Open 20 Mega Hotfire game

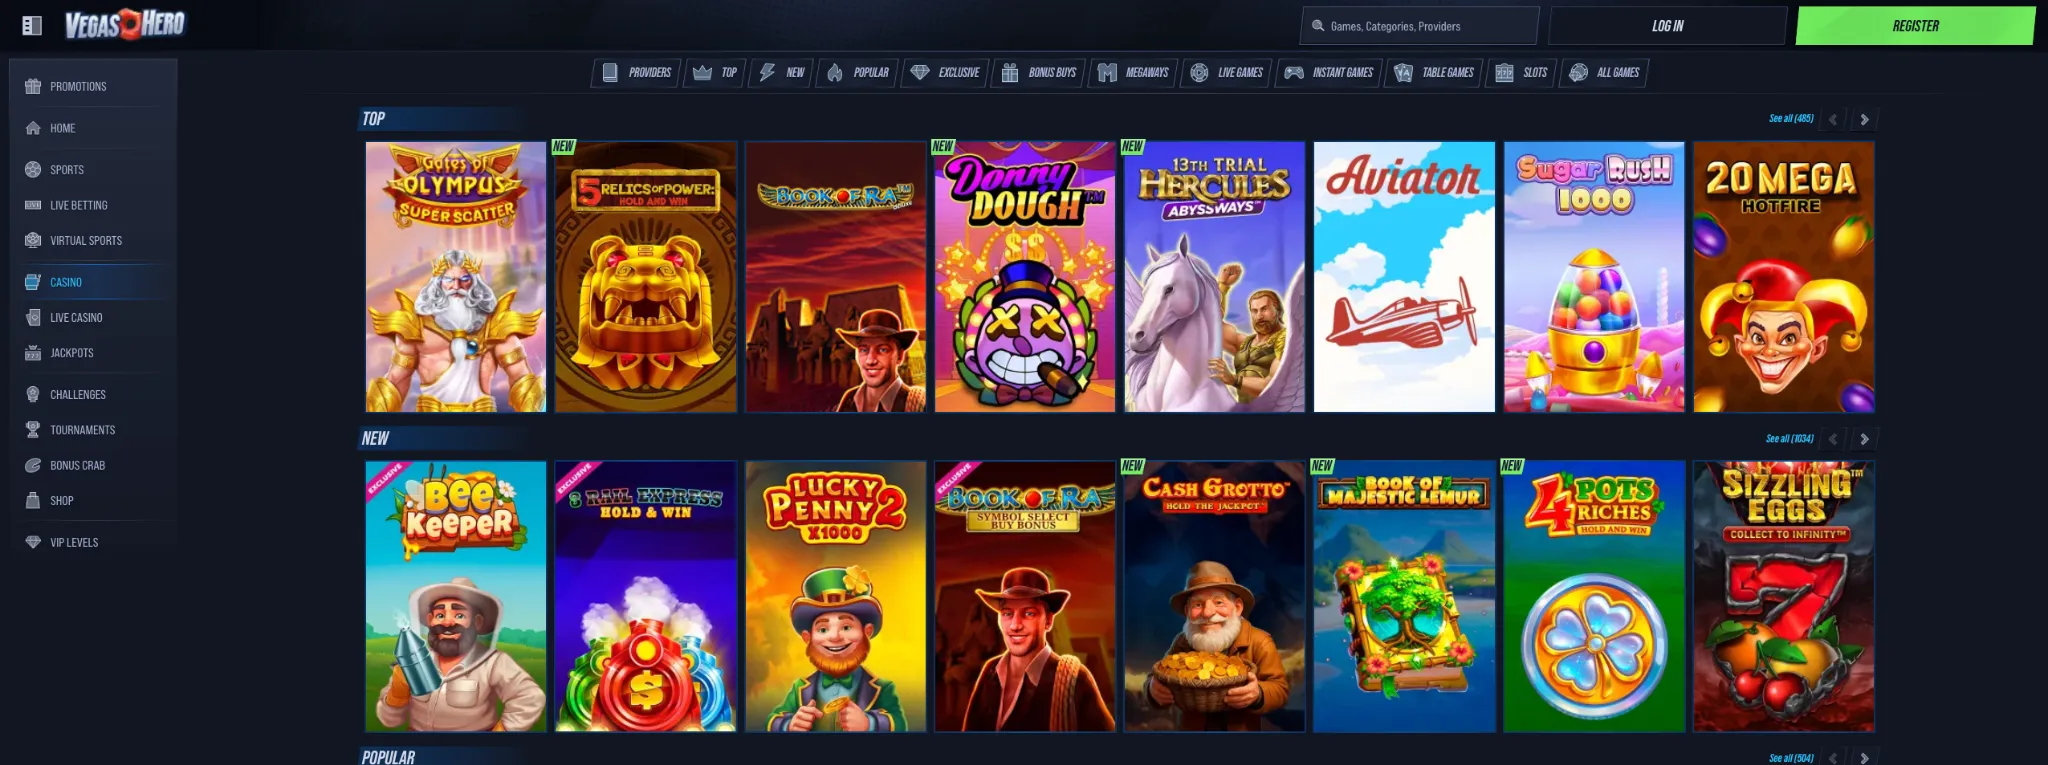coord(1784,277)
